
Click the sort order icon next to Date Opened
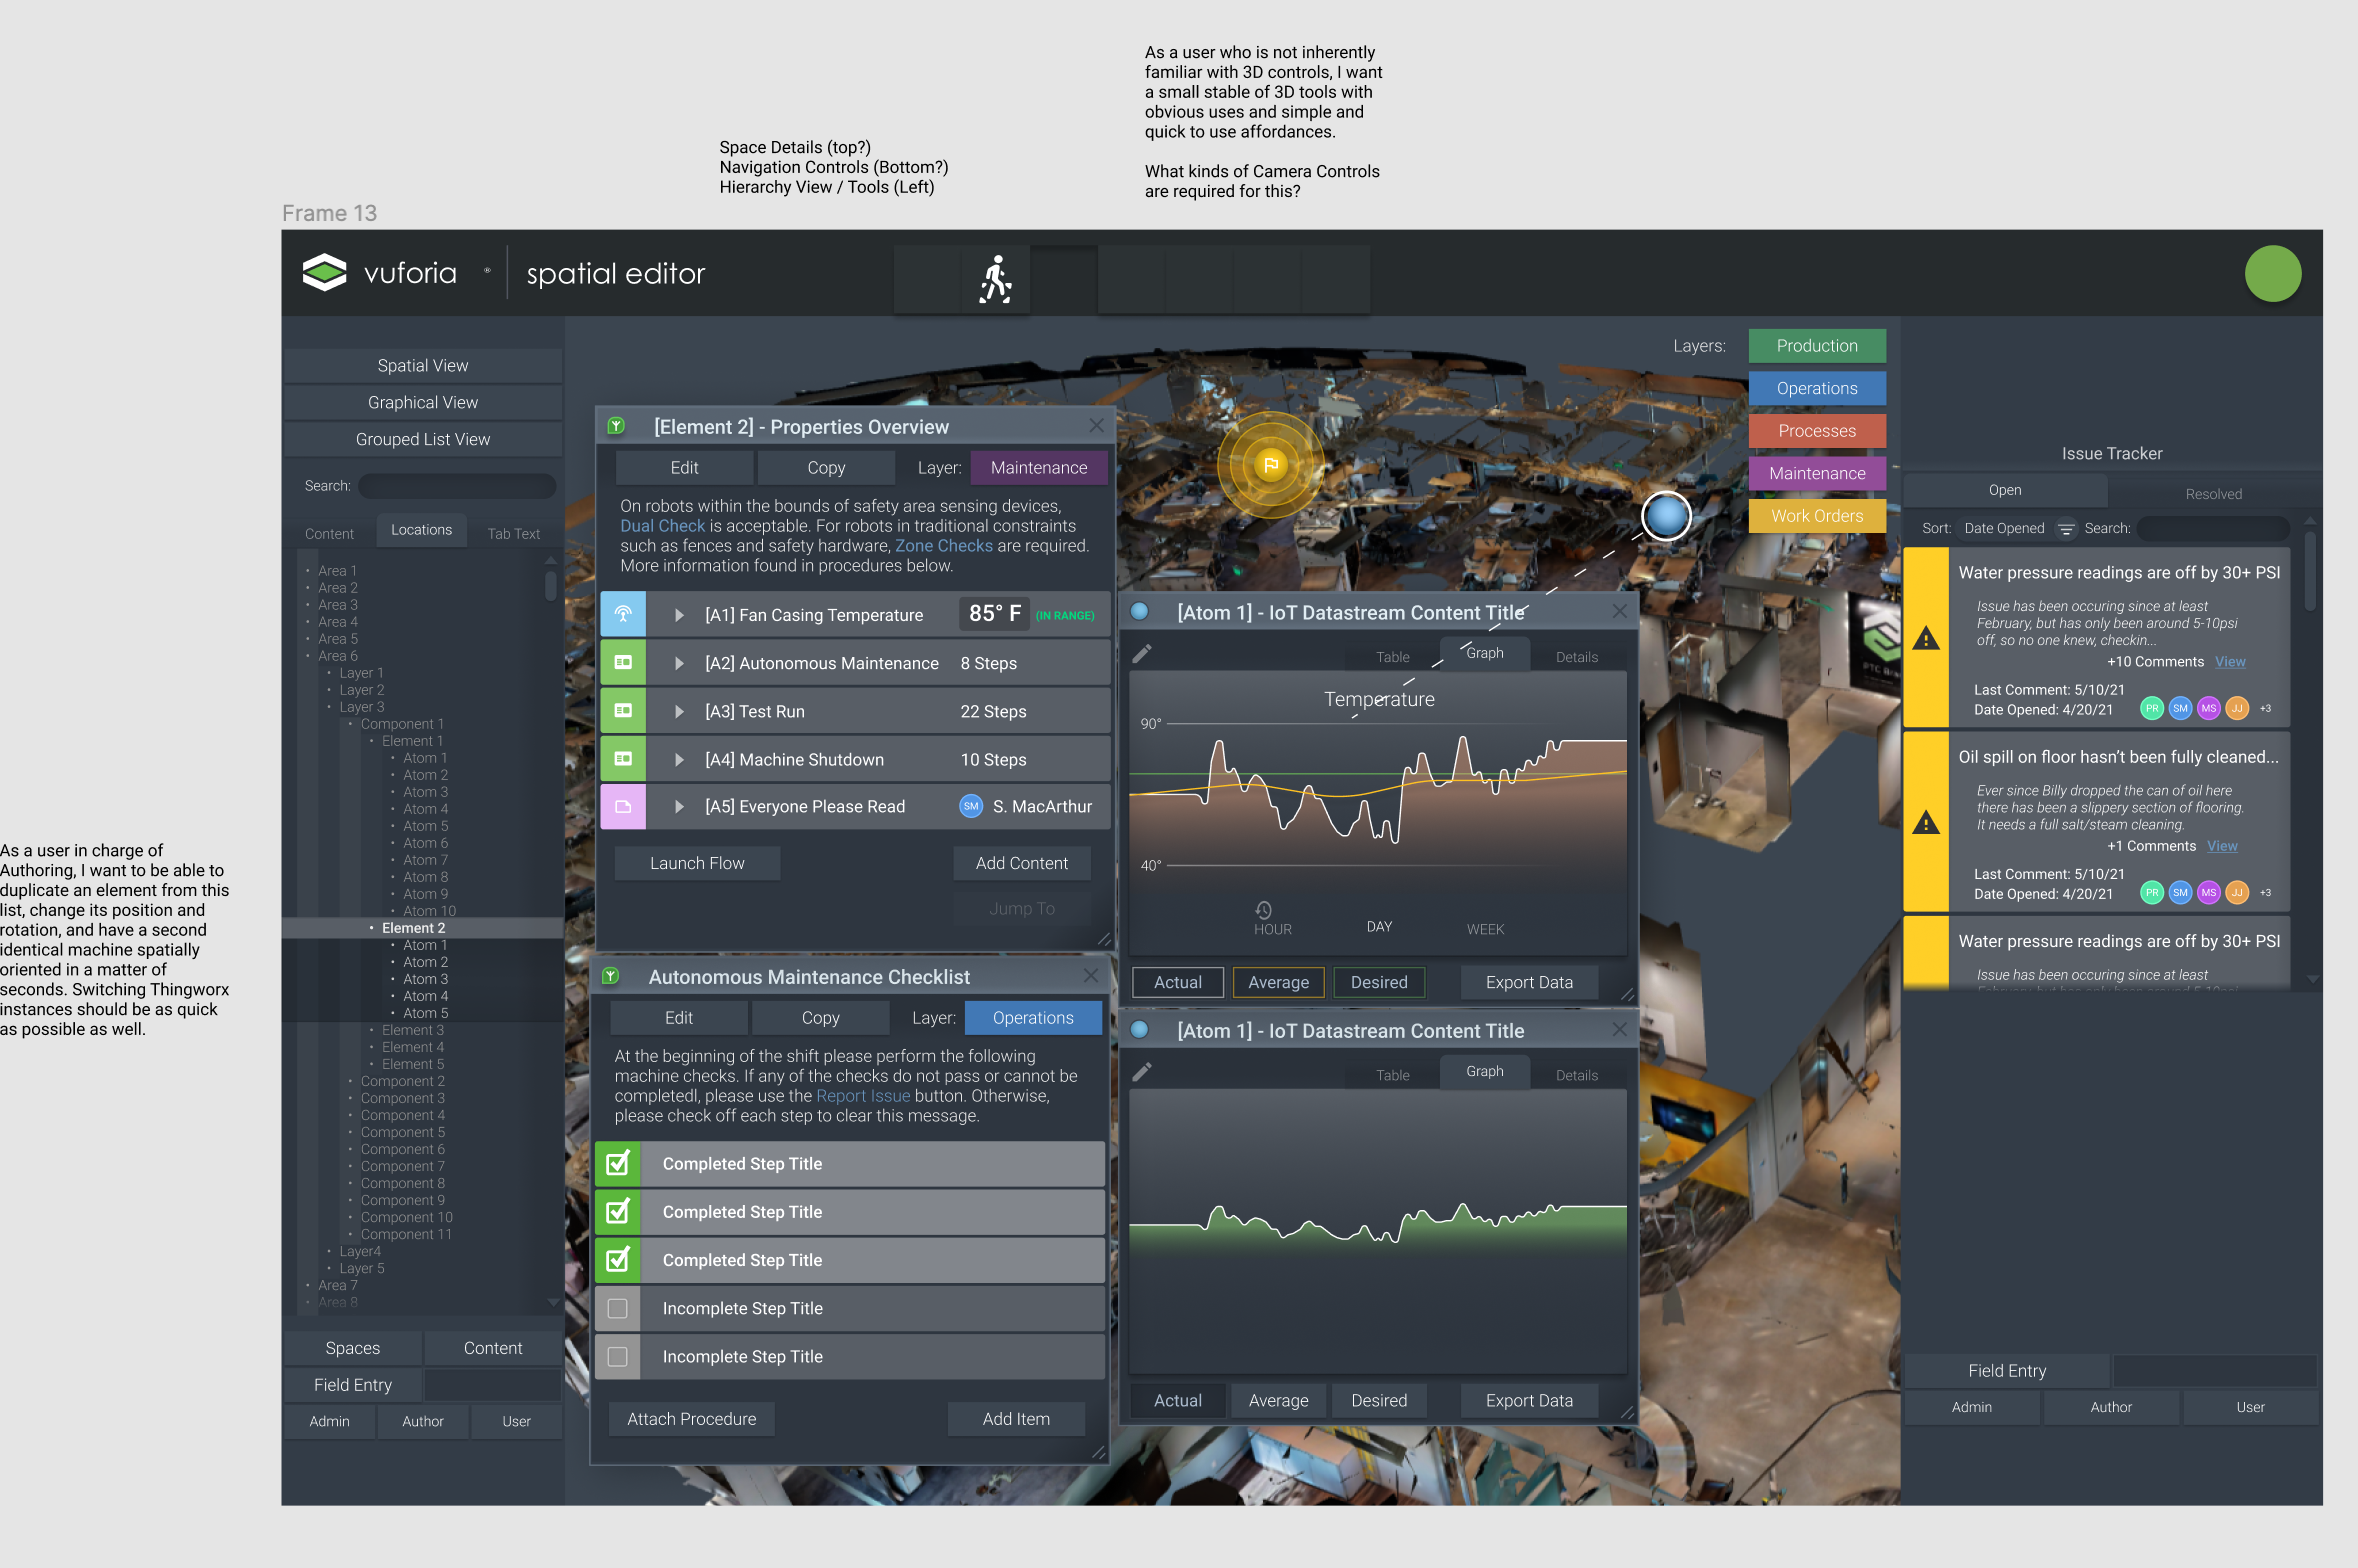[x=2065, y=528]
